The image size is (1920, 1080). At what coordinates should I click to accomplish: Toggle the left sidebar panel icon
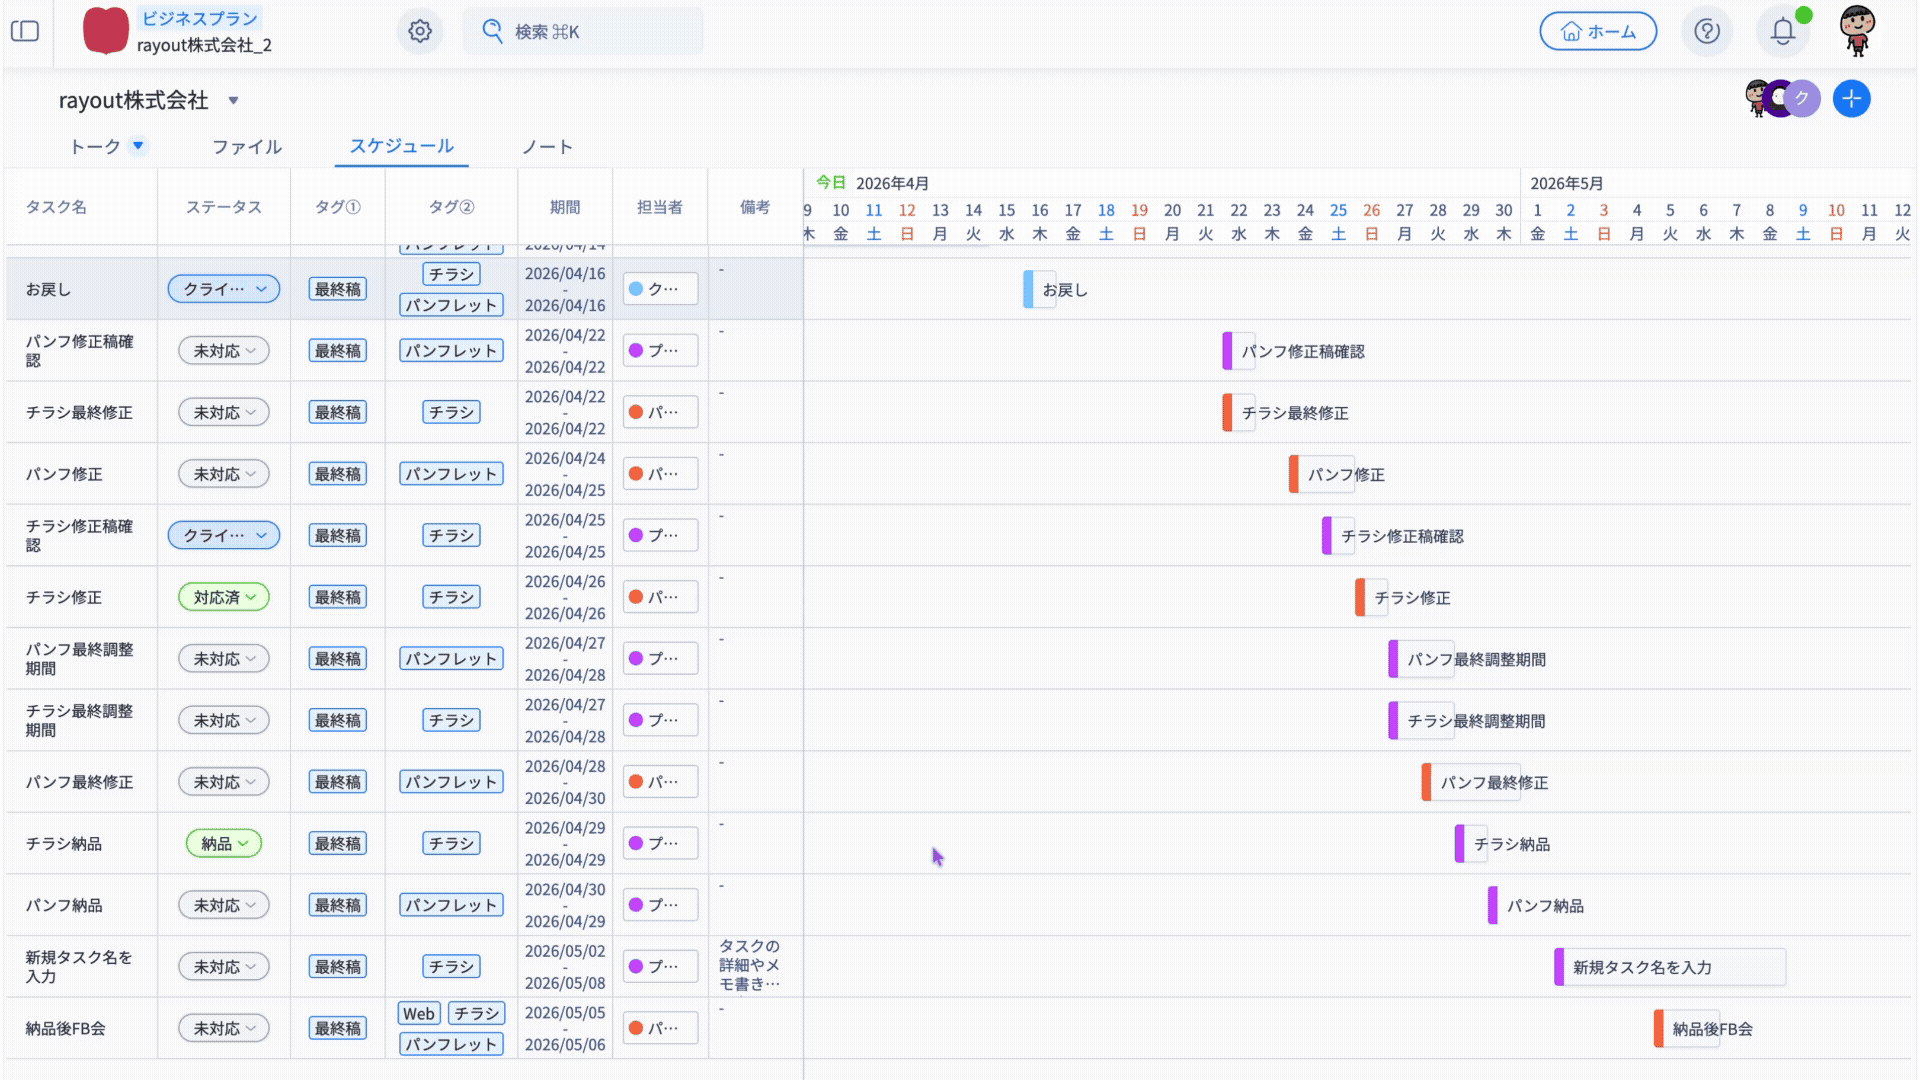point(25,31)
